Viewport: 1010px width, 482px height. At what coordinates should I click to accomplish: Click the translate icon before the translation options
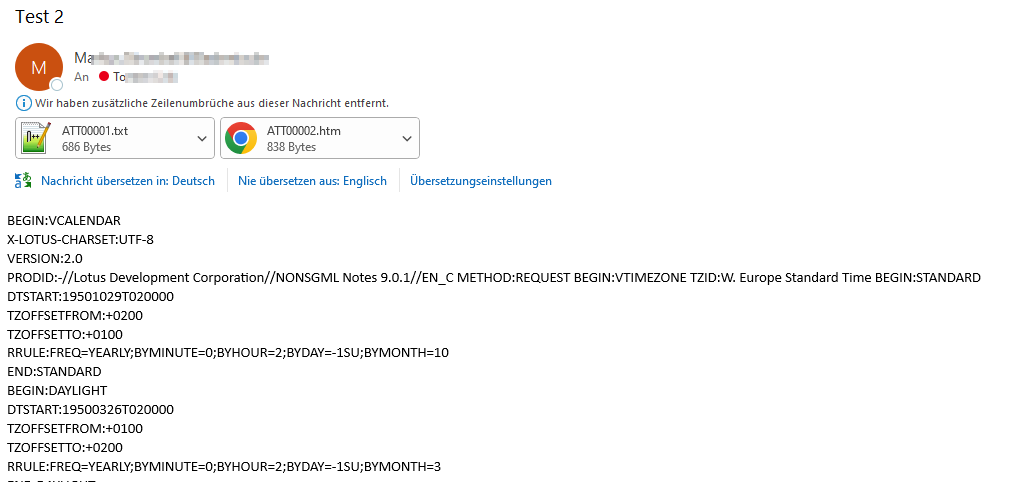pyautogui.click(x=22, y=181)
